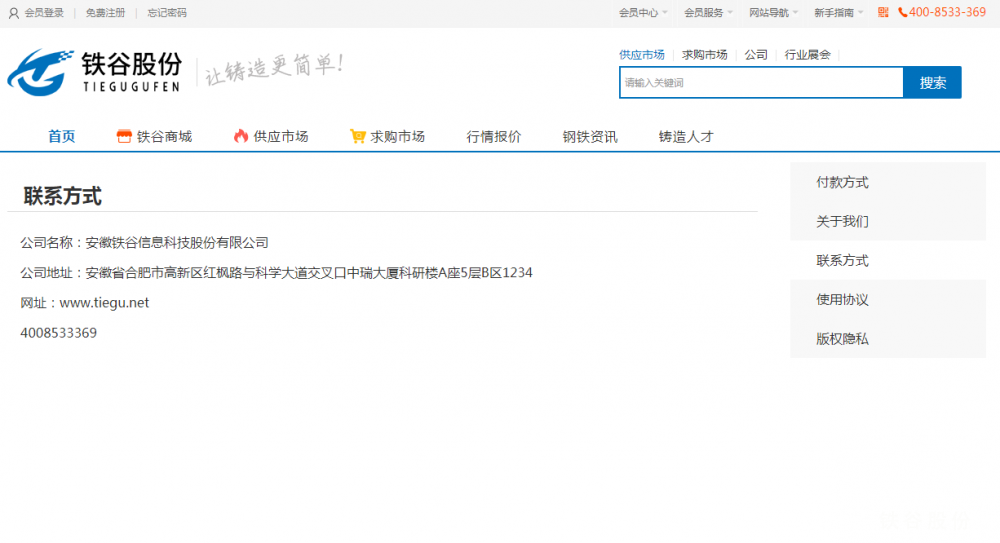The height and width of the screenshot is (543, 1000).
Task: Click the flame icon beside 供应市场
Action: point(241,136)
